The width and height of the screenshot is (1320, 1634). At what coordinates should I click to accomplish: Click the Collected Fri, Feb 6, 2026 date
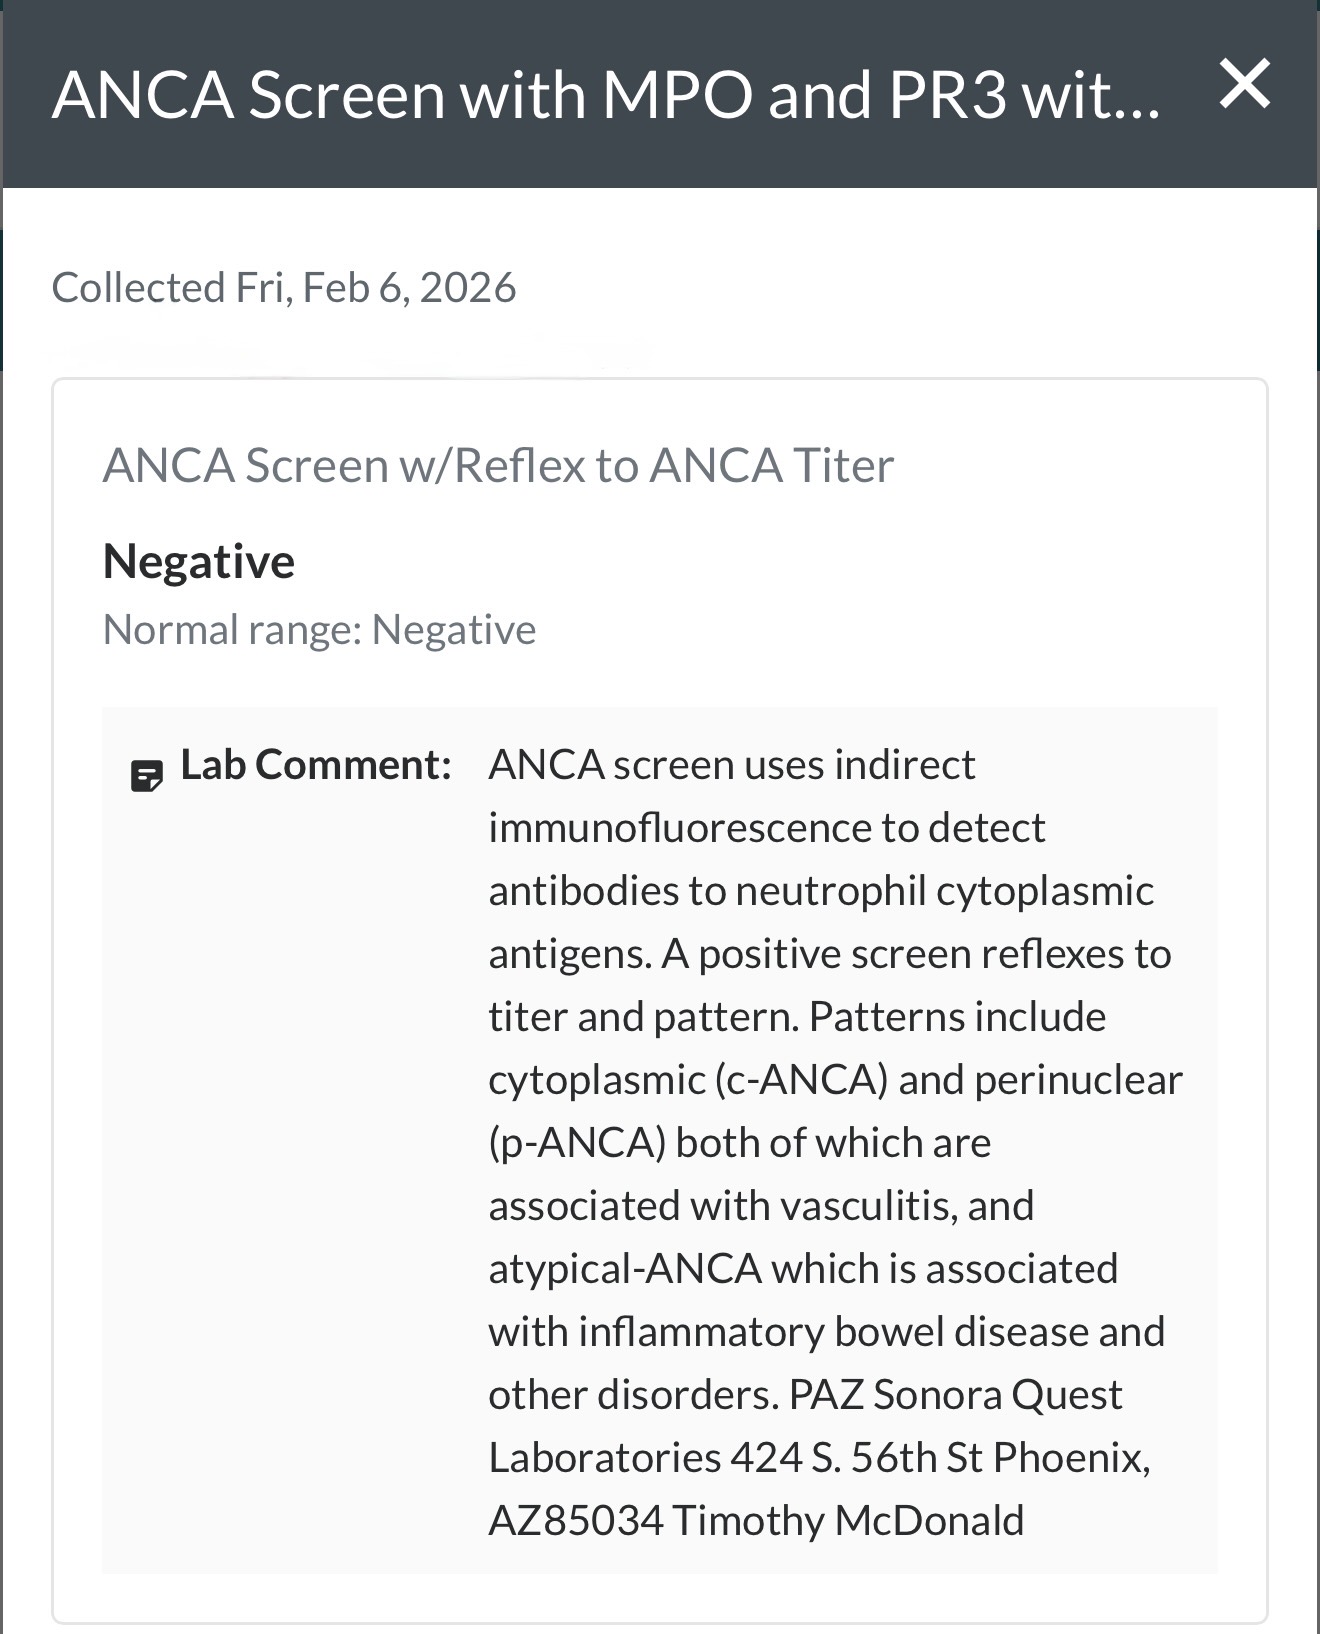pos(284,288)
